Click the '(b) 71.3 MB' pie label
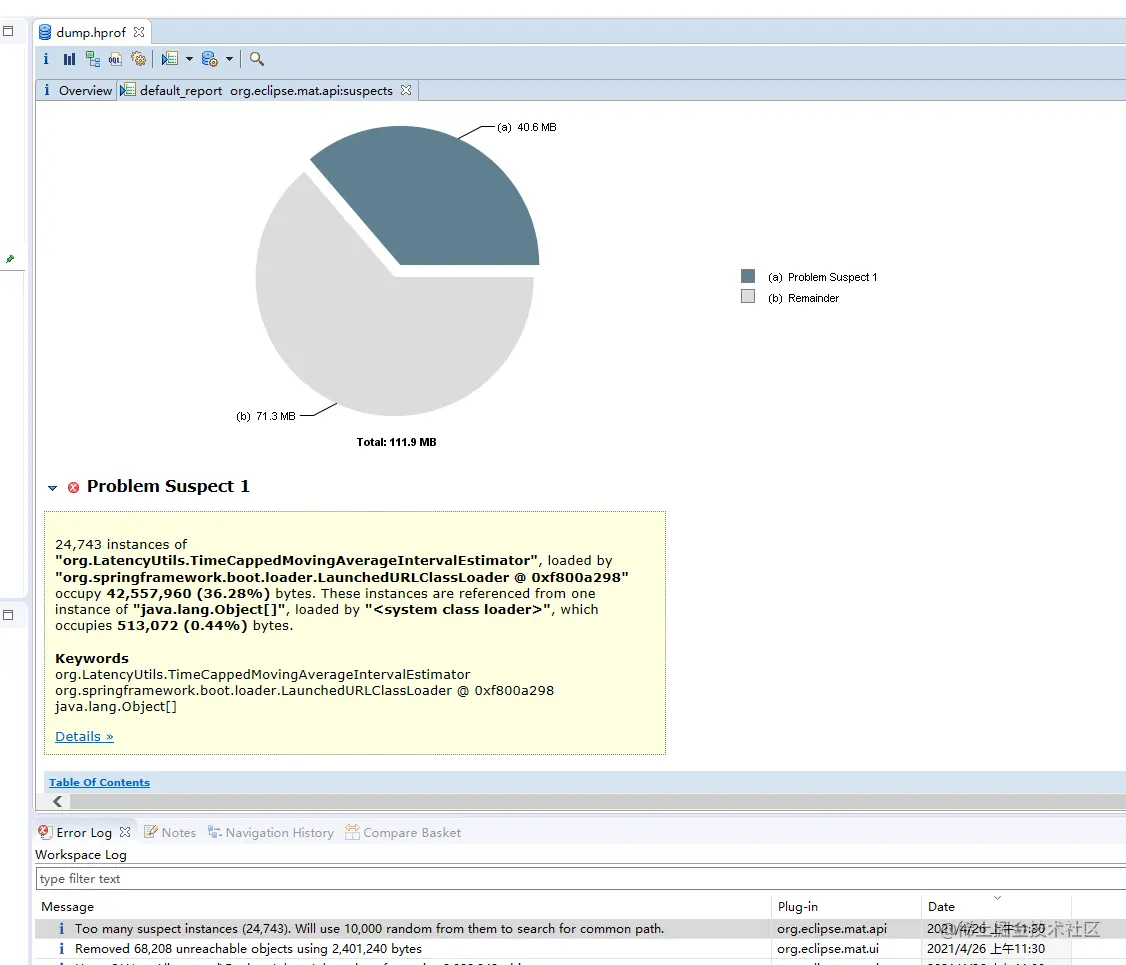 pos(266,416)
